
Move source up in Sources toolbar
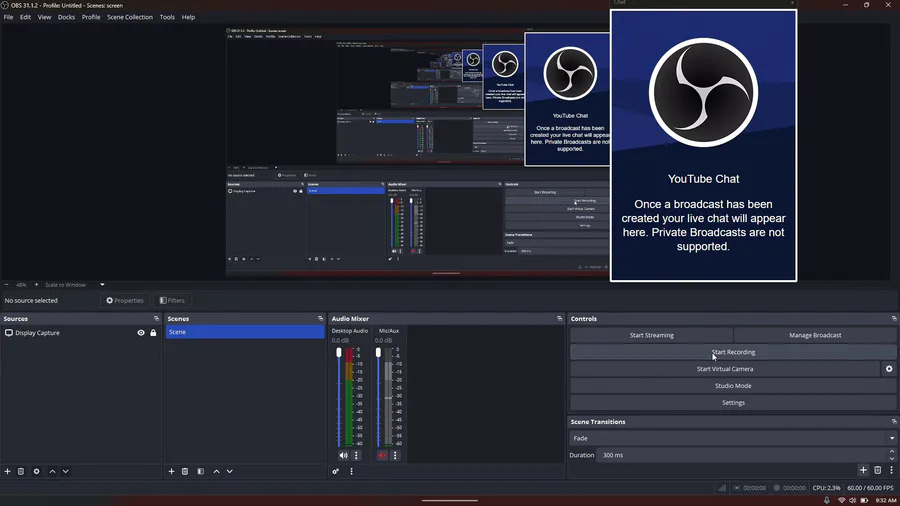[52, 471]
